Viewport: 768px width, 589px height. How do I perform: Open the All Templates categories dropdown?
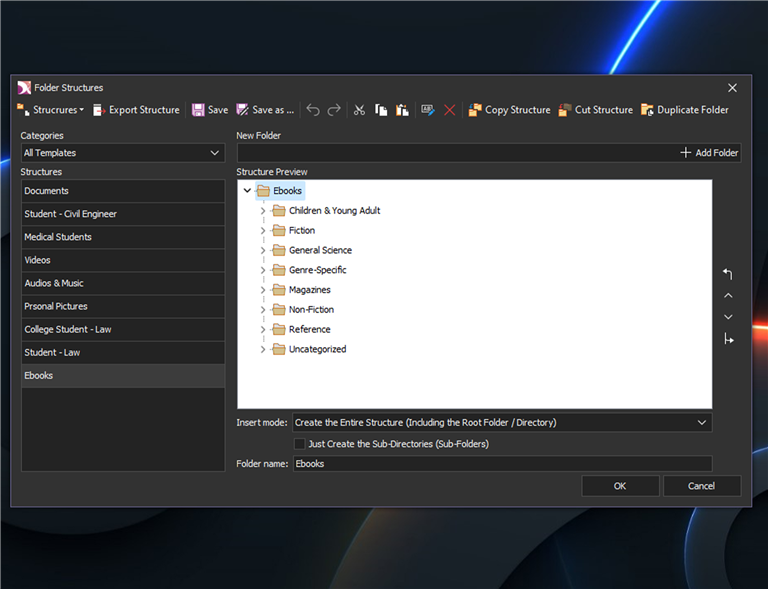tap(123, 153)
